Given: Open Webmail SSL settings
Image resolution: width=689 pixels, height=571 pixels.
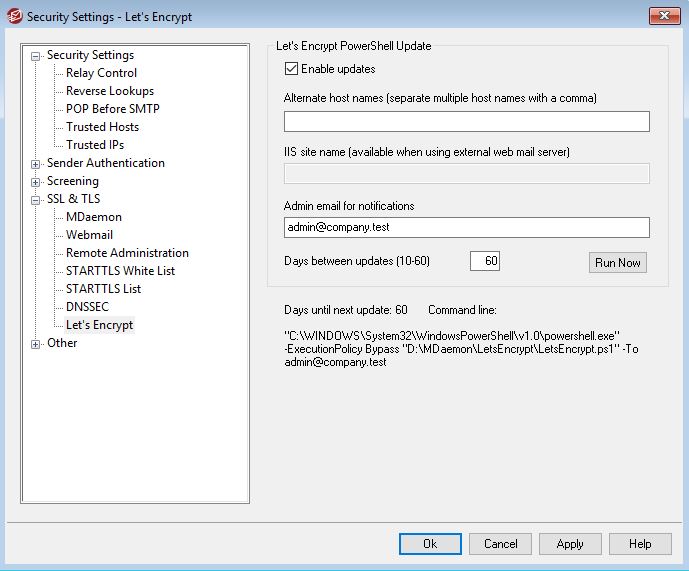Looking at the screenshot, I should [x=90, y=235].
